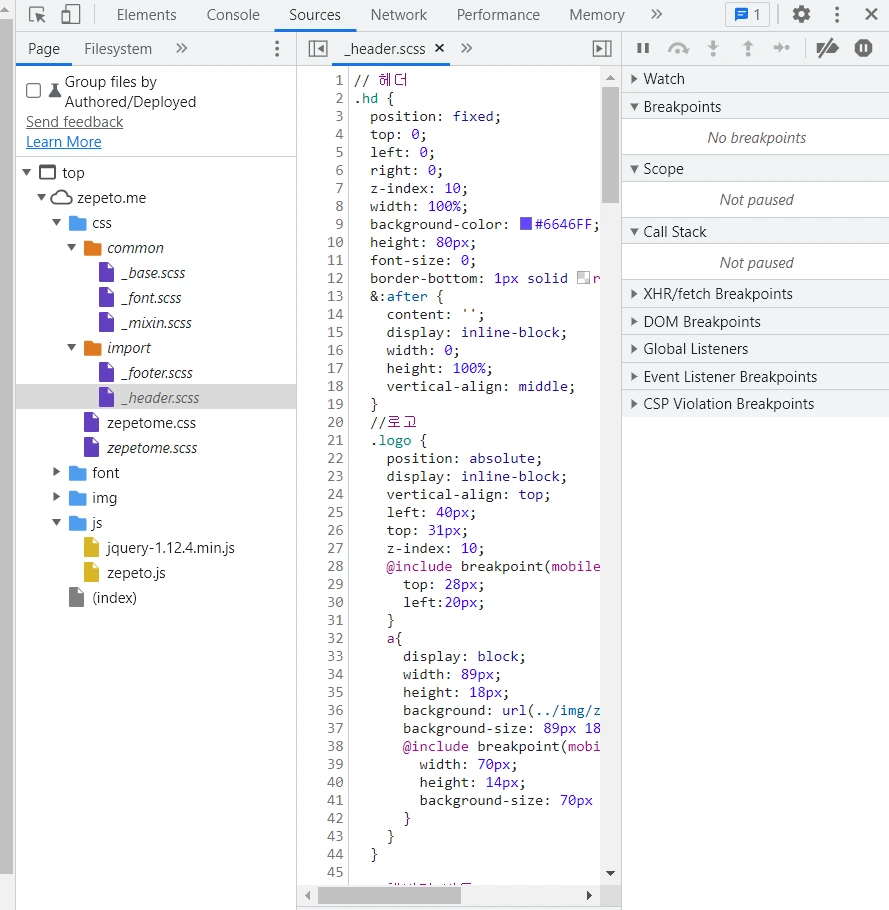The image size is (889, 910).
Task: Toggle pause on exceptions
Action: (863, 48)
